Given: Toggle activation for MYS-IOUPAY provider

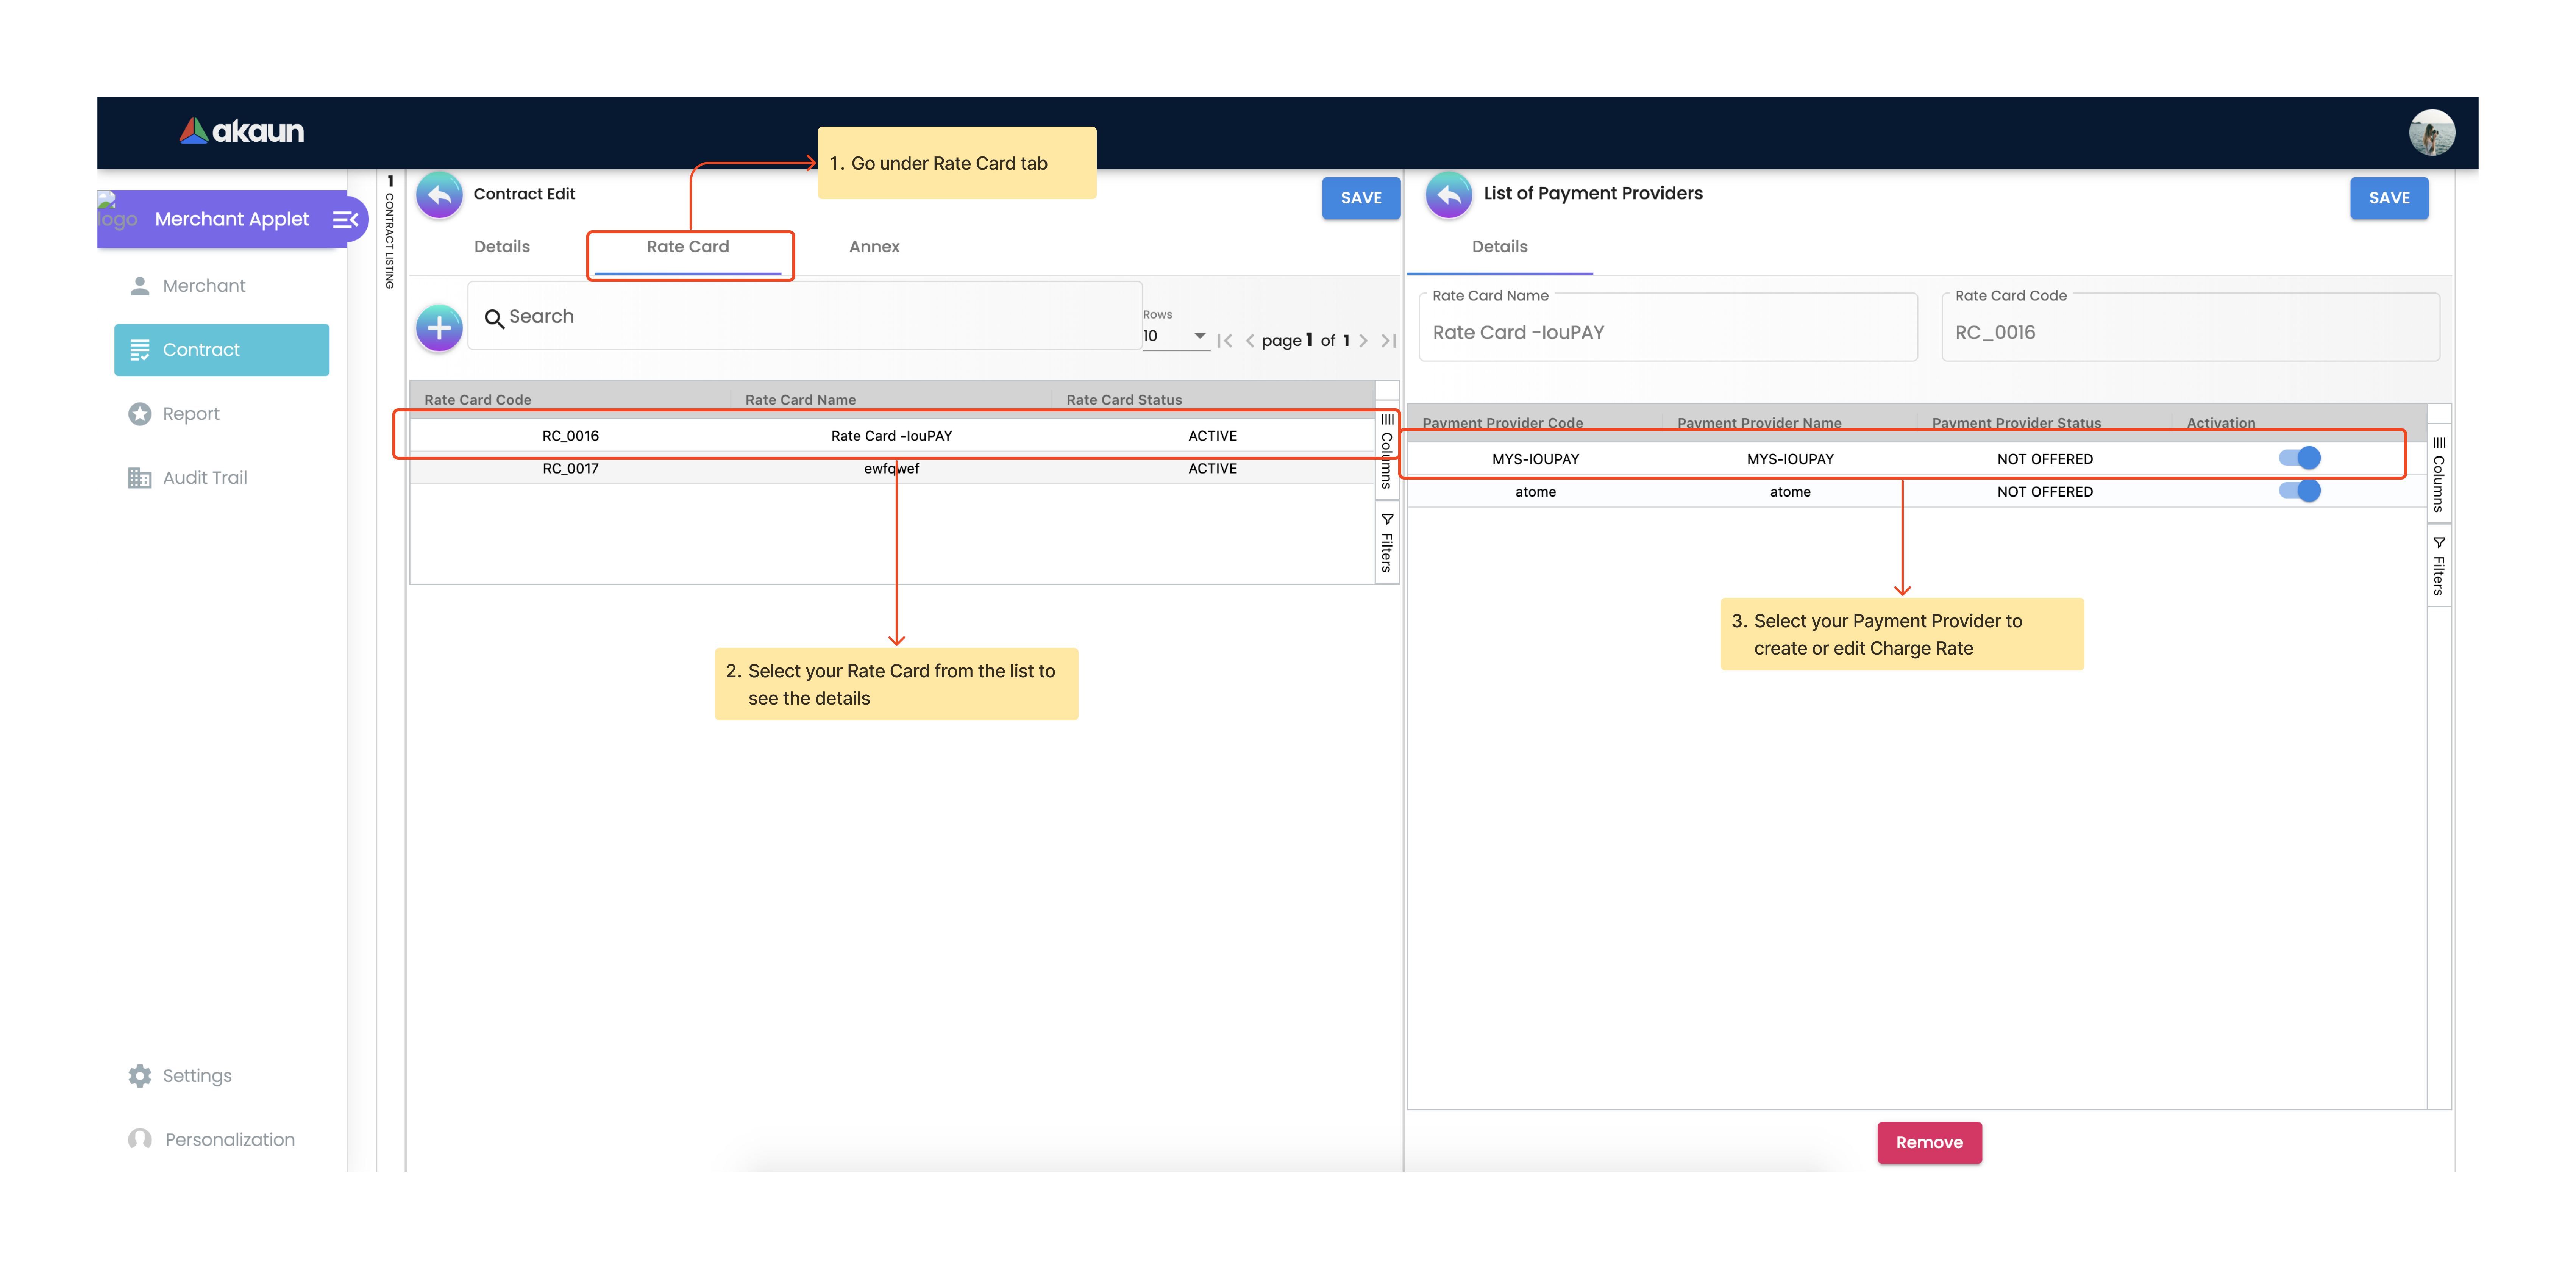Looking at the screenshot, I should tap(2299, 458).
